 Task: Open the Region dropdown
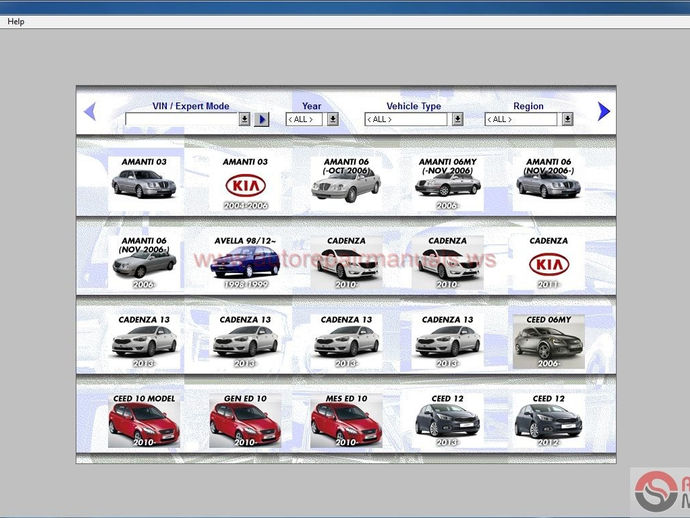tap(567, 119)
